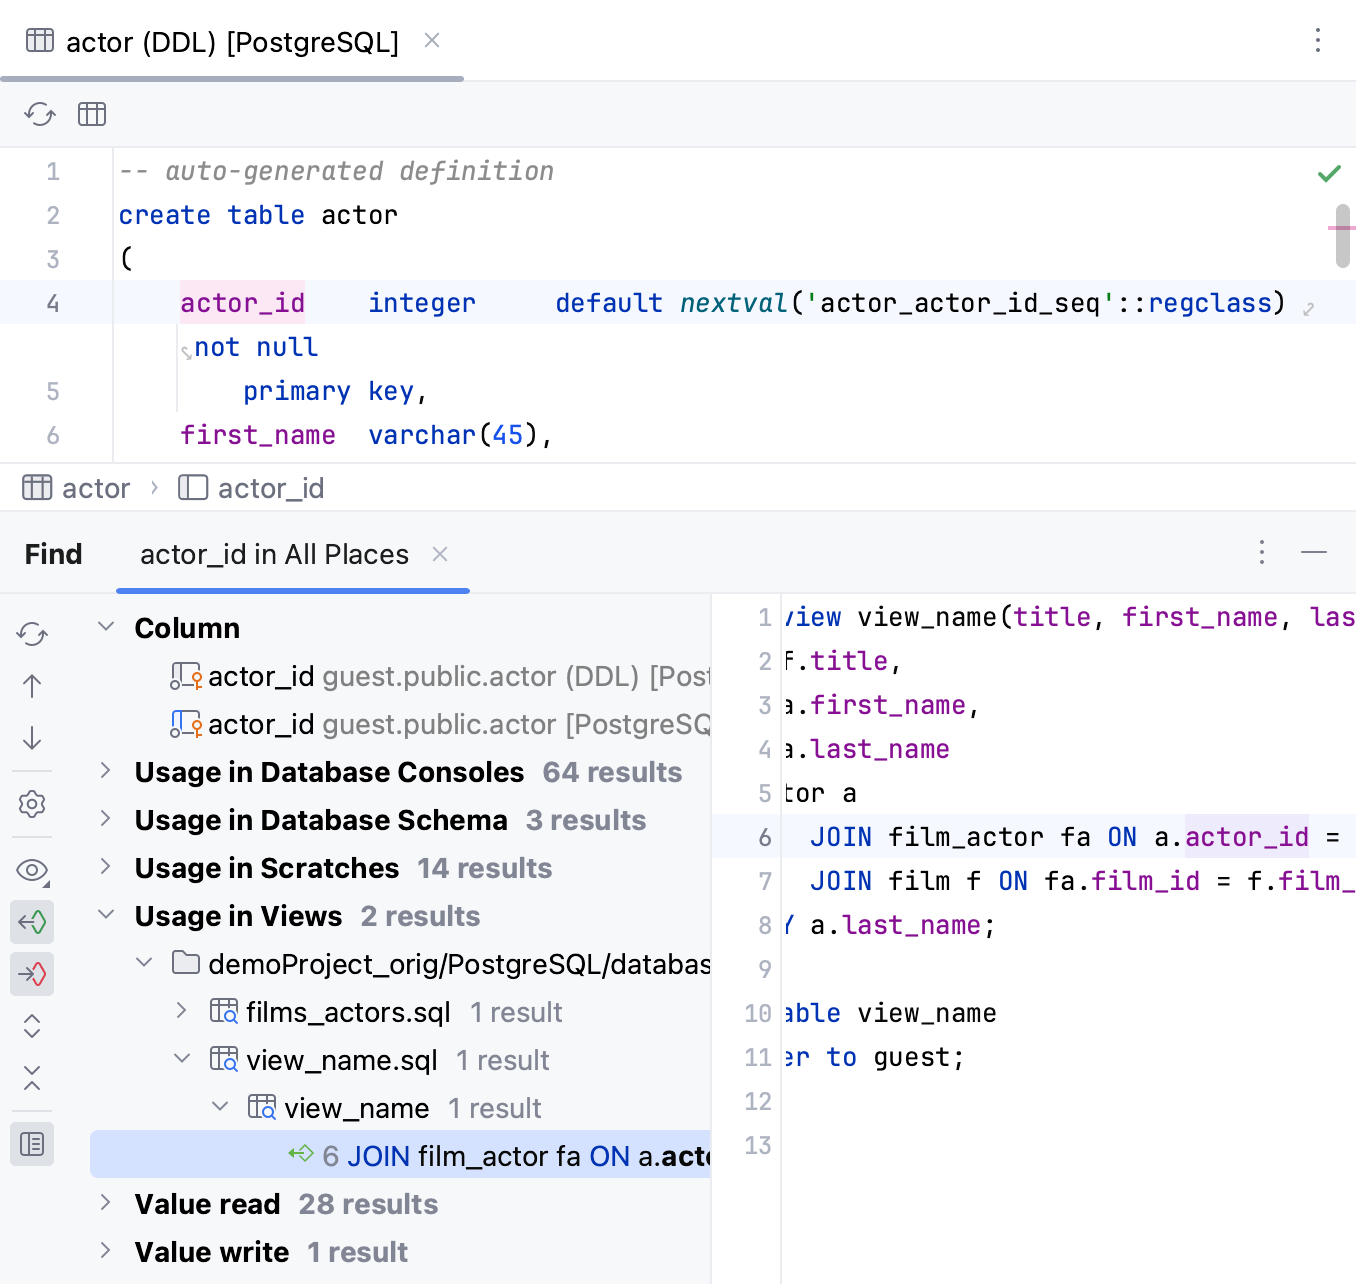1356x1284 pixels.
Task: Toggle the preview editor layout icon
Action: coord(31,1144)
